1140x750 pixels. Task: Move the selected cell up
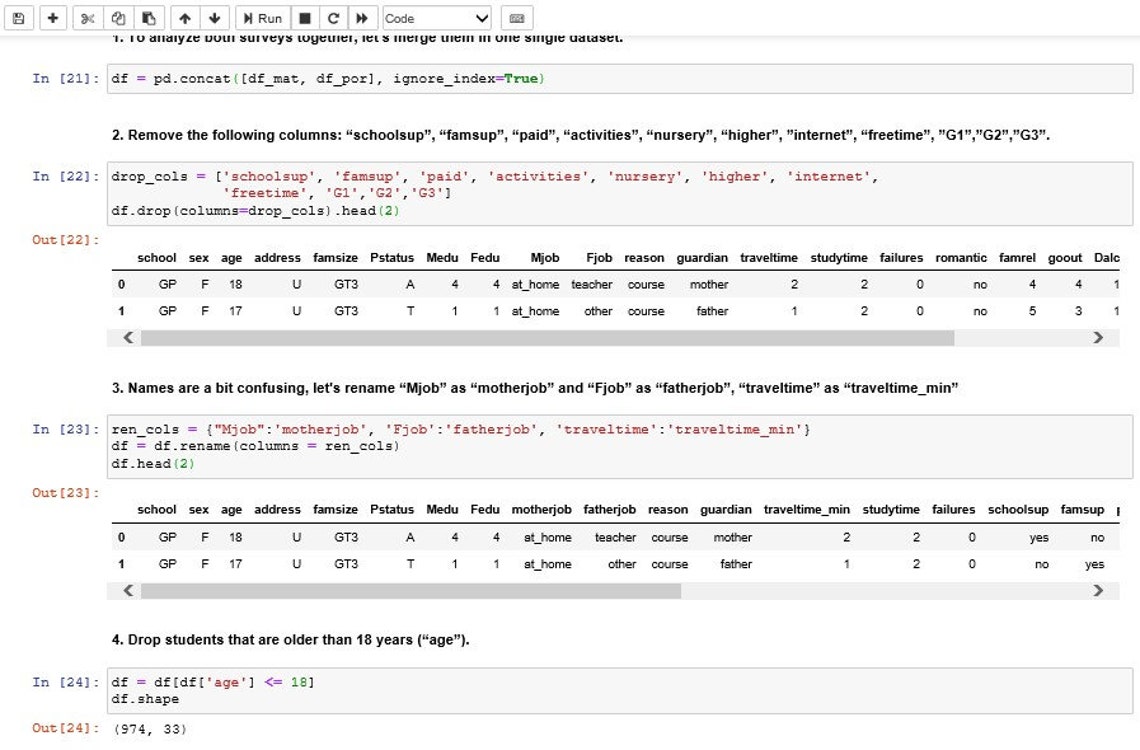[x=183, y=17]
